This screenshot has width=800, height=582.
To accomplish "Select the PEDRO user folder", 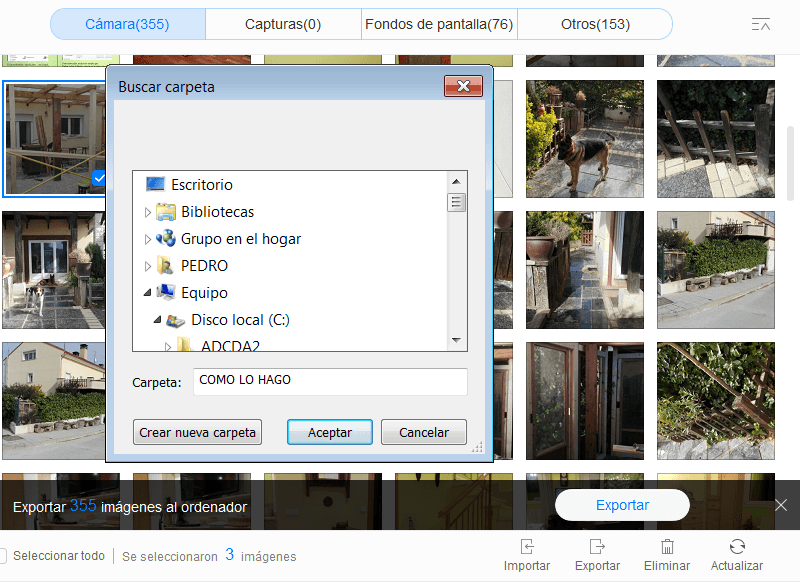I will (204, 266).
